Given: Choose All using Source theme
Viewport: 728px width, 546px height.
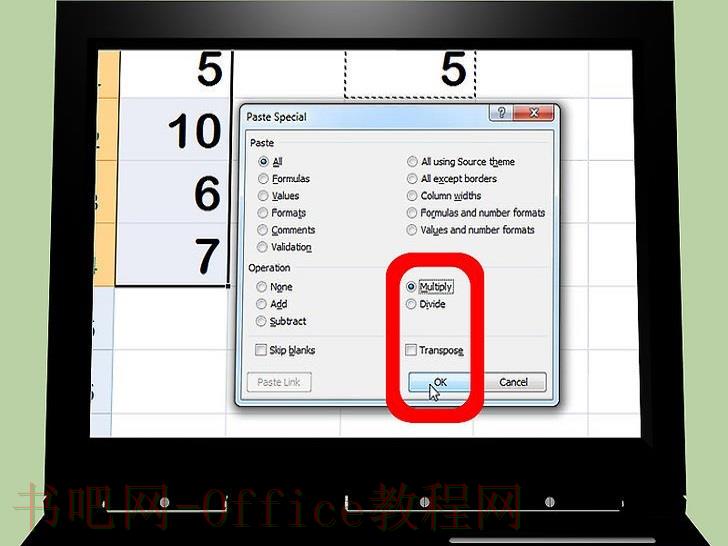Looking at the screenshot, I should click(412, 162).
